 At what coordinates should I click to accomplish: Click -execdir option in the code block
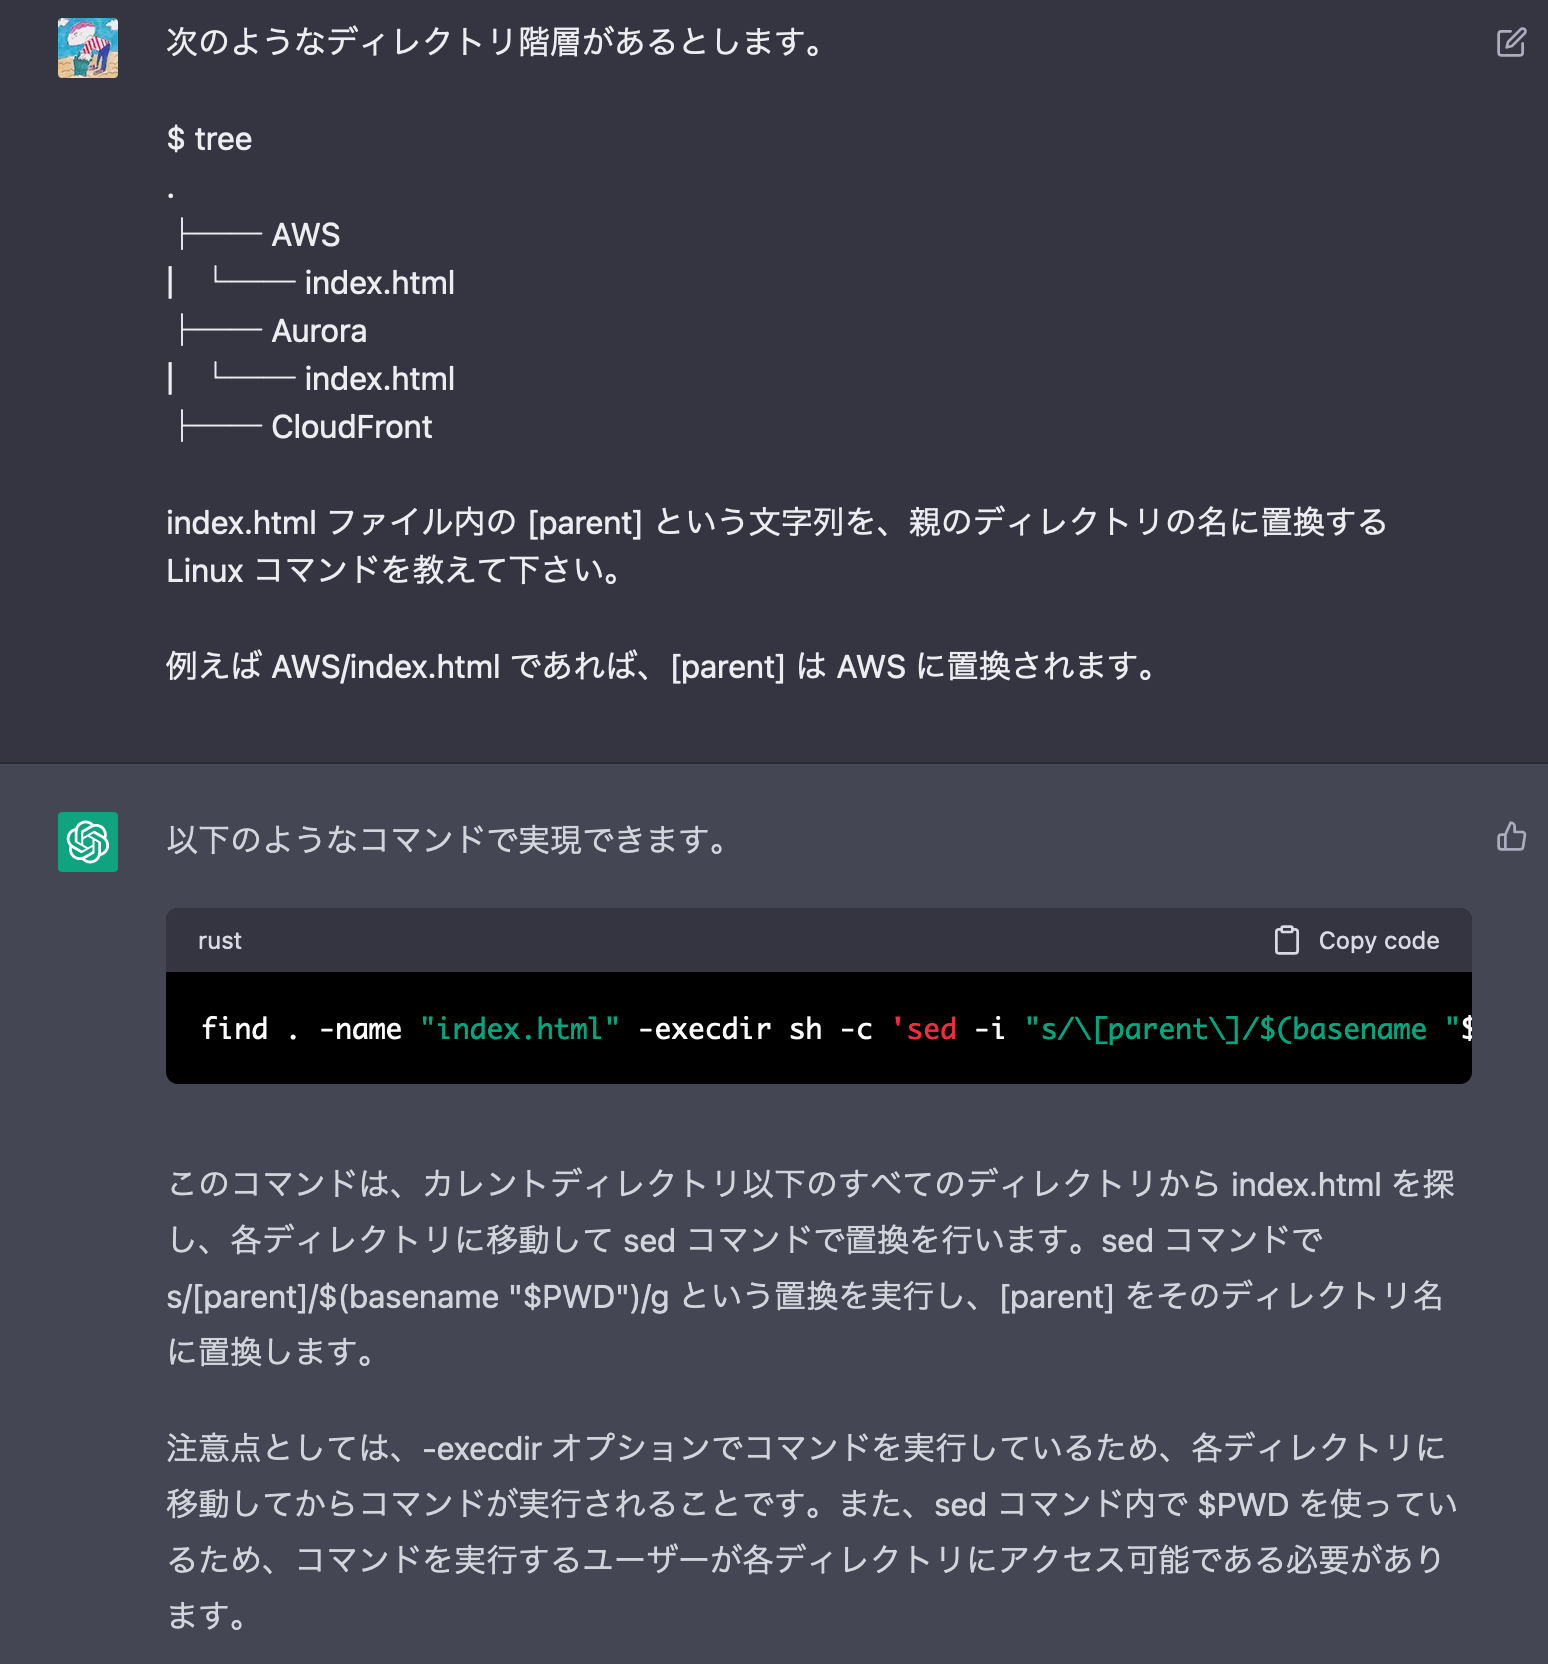[x=704, y=1029]
